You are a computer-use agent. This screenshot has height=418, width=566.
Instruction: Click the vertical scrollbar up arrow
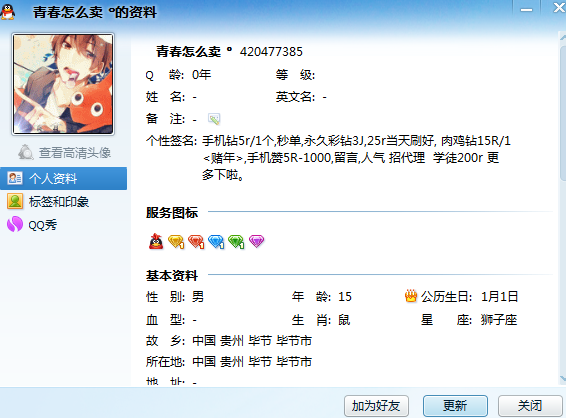tap(563, 36)
